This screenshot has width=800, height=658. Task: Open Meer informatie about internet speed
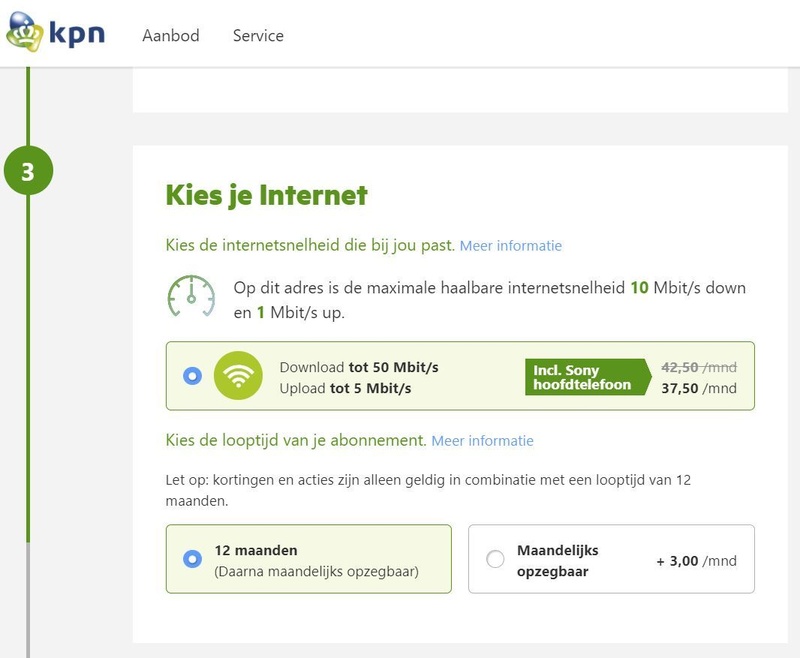click(510, 246)
